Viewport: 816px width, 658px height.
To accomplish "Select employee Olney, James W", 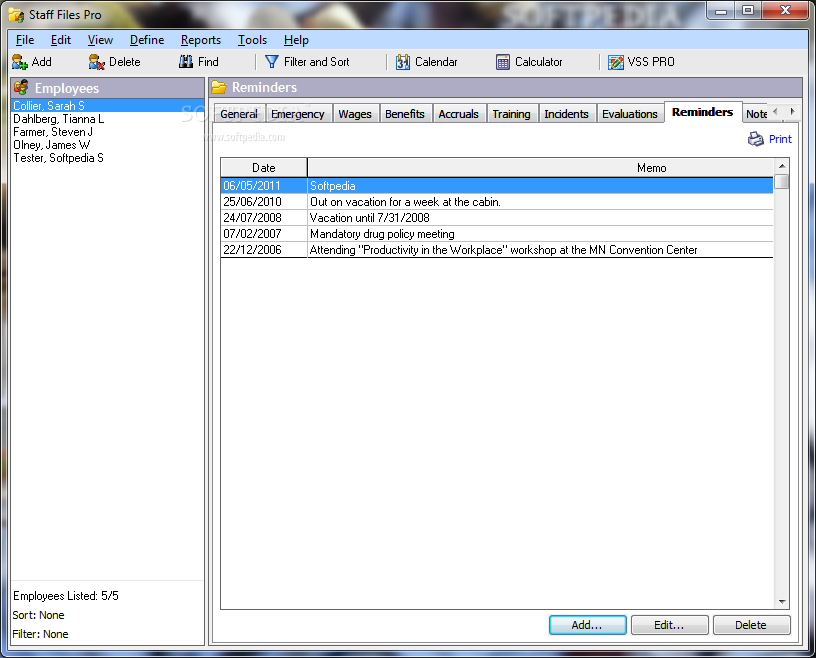I will 108,145.
